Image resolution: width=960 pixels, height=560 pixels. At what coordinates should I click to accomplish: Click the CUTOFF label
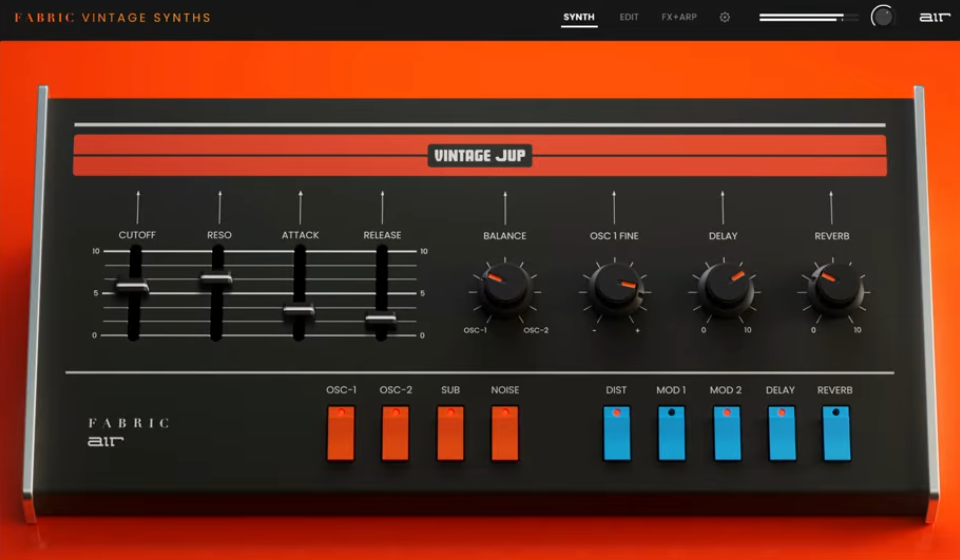(137, 235)
